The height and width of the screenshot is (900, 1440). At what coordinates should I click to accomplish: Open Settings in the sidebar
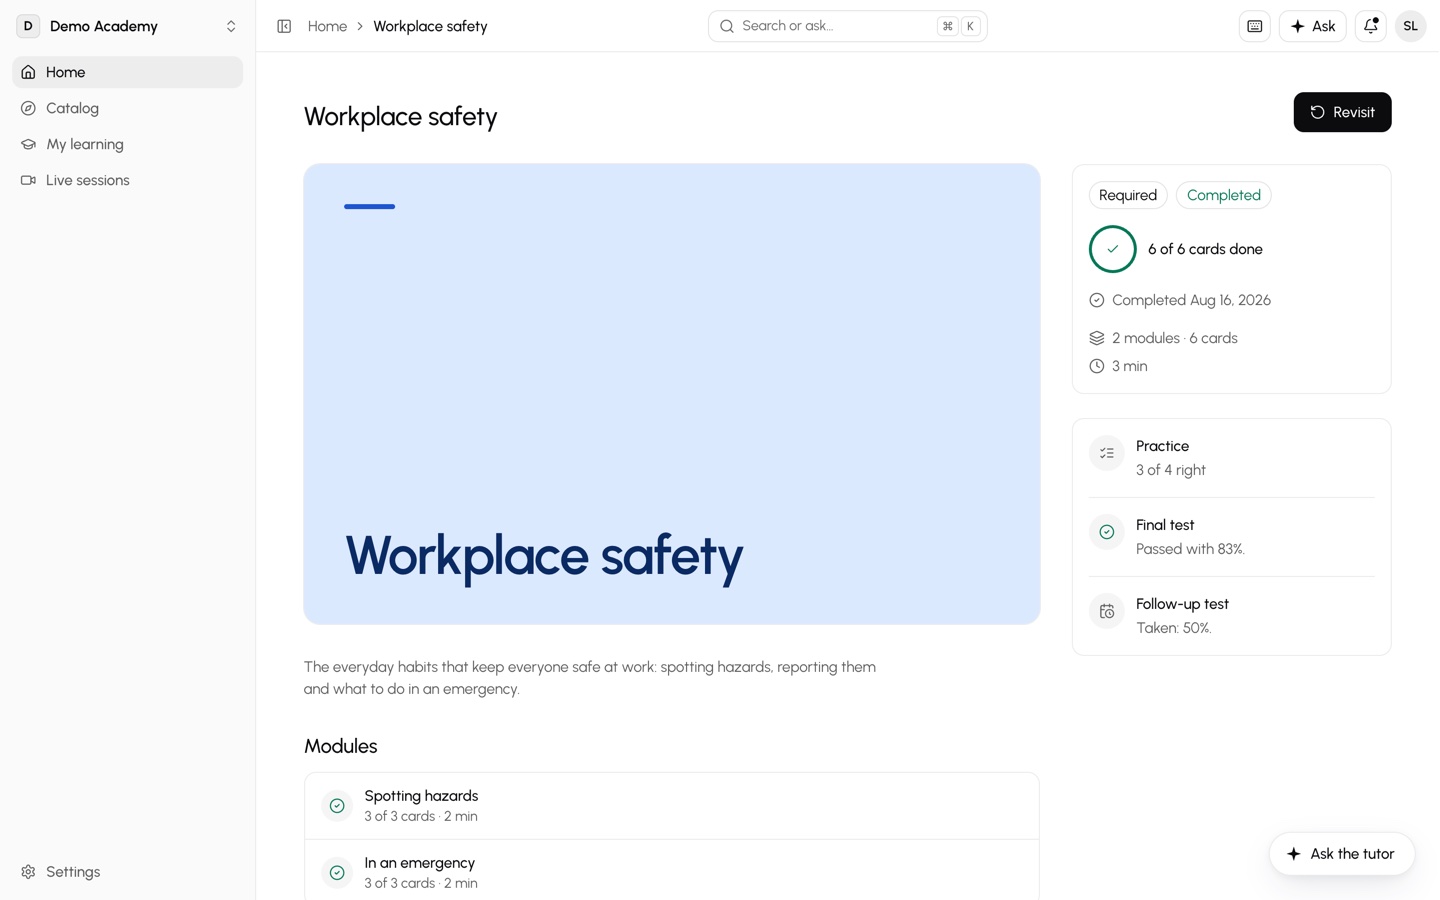point(128,872)
